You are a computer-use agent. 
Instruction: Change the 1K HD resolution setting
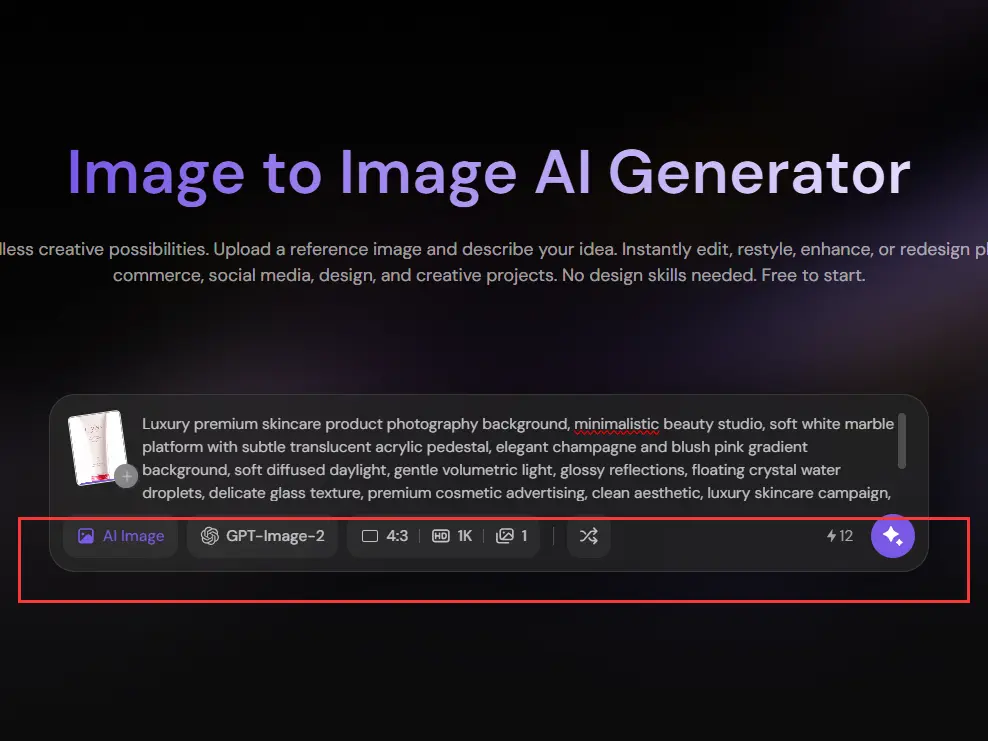[452, 536]
